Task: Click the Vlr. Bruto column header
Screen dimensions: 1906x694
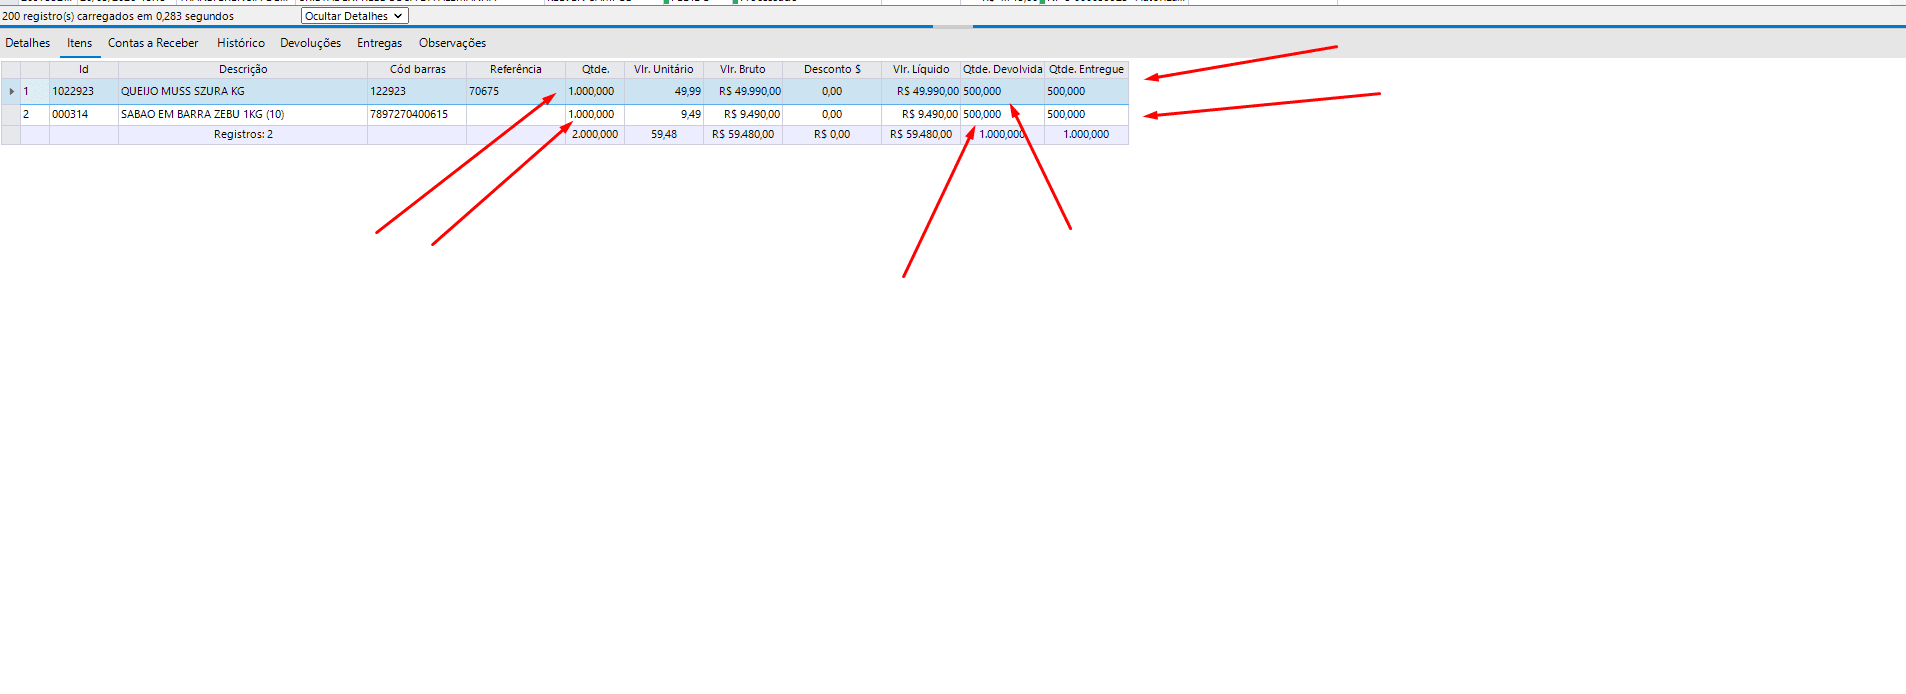Action: pos(743,69)
